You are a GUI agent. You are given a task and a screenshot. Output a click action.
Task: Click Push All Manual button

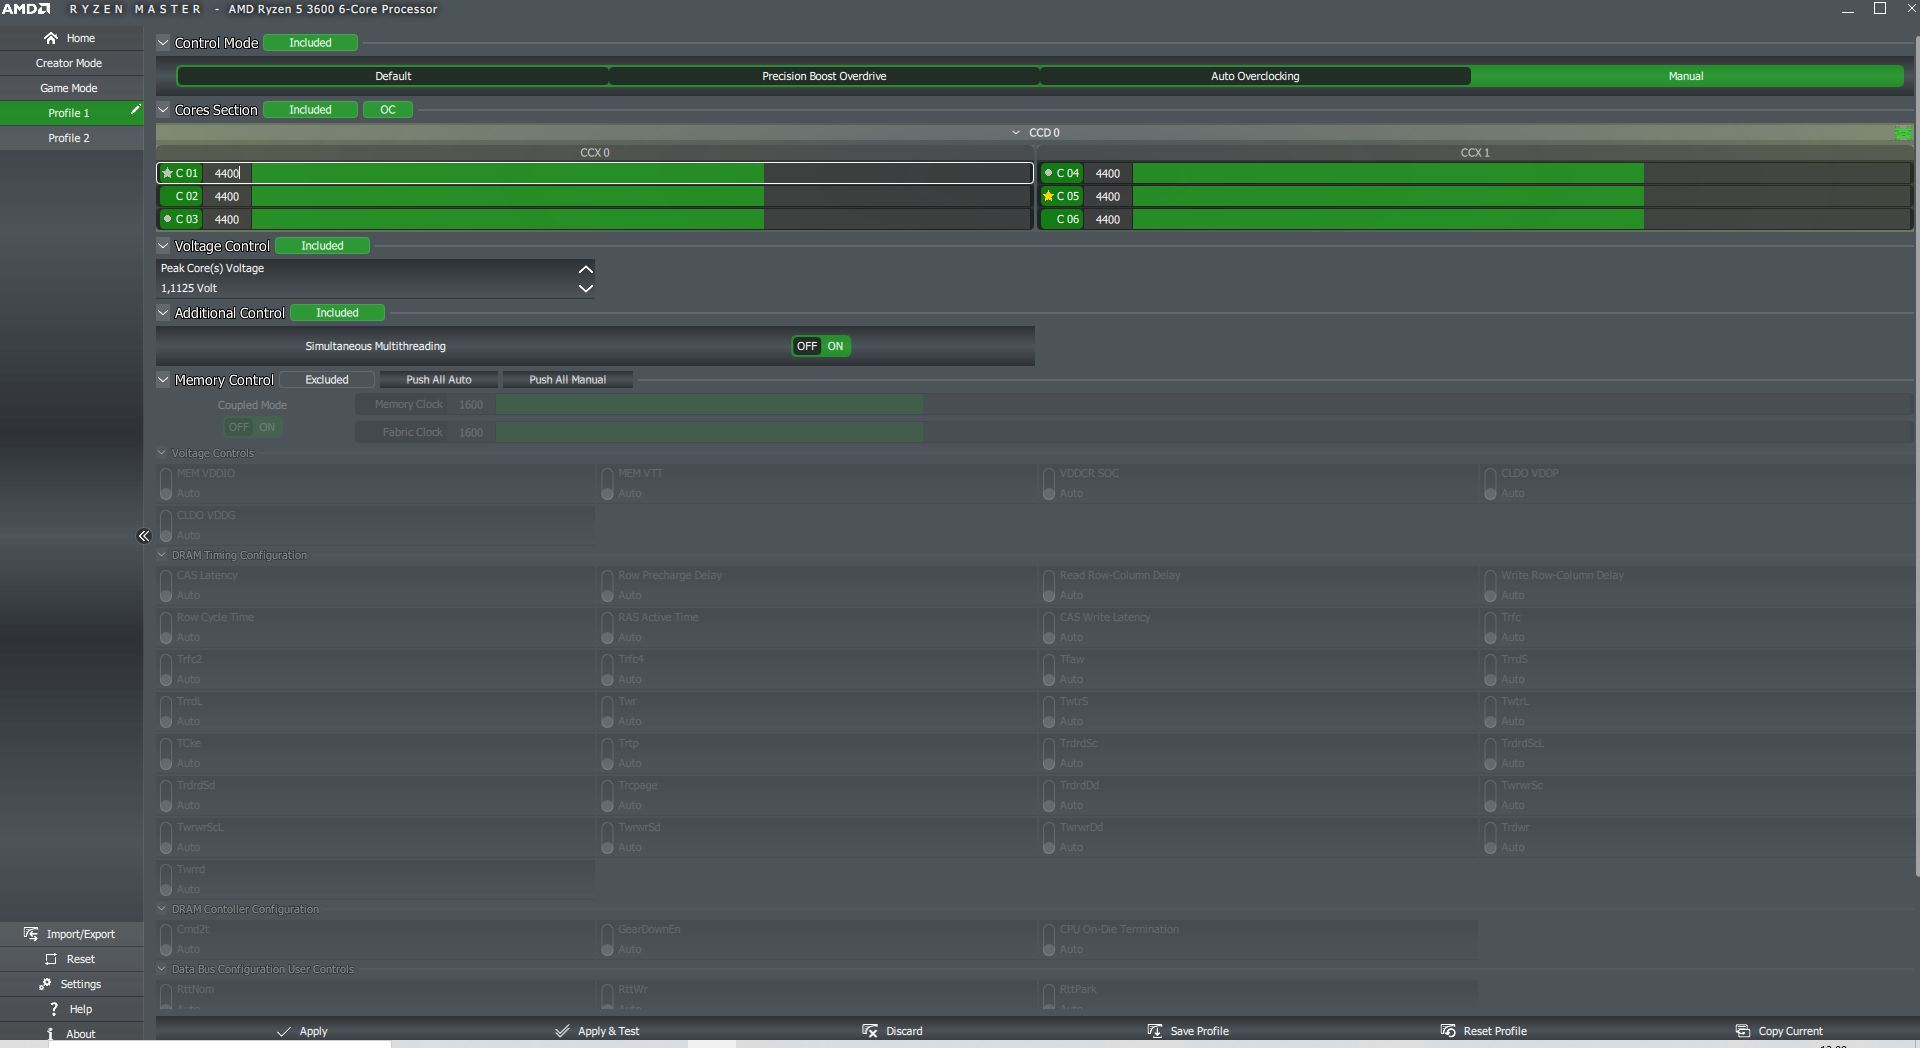567,380
